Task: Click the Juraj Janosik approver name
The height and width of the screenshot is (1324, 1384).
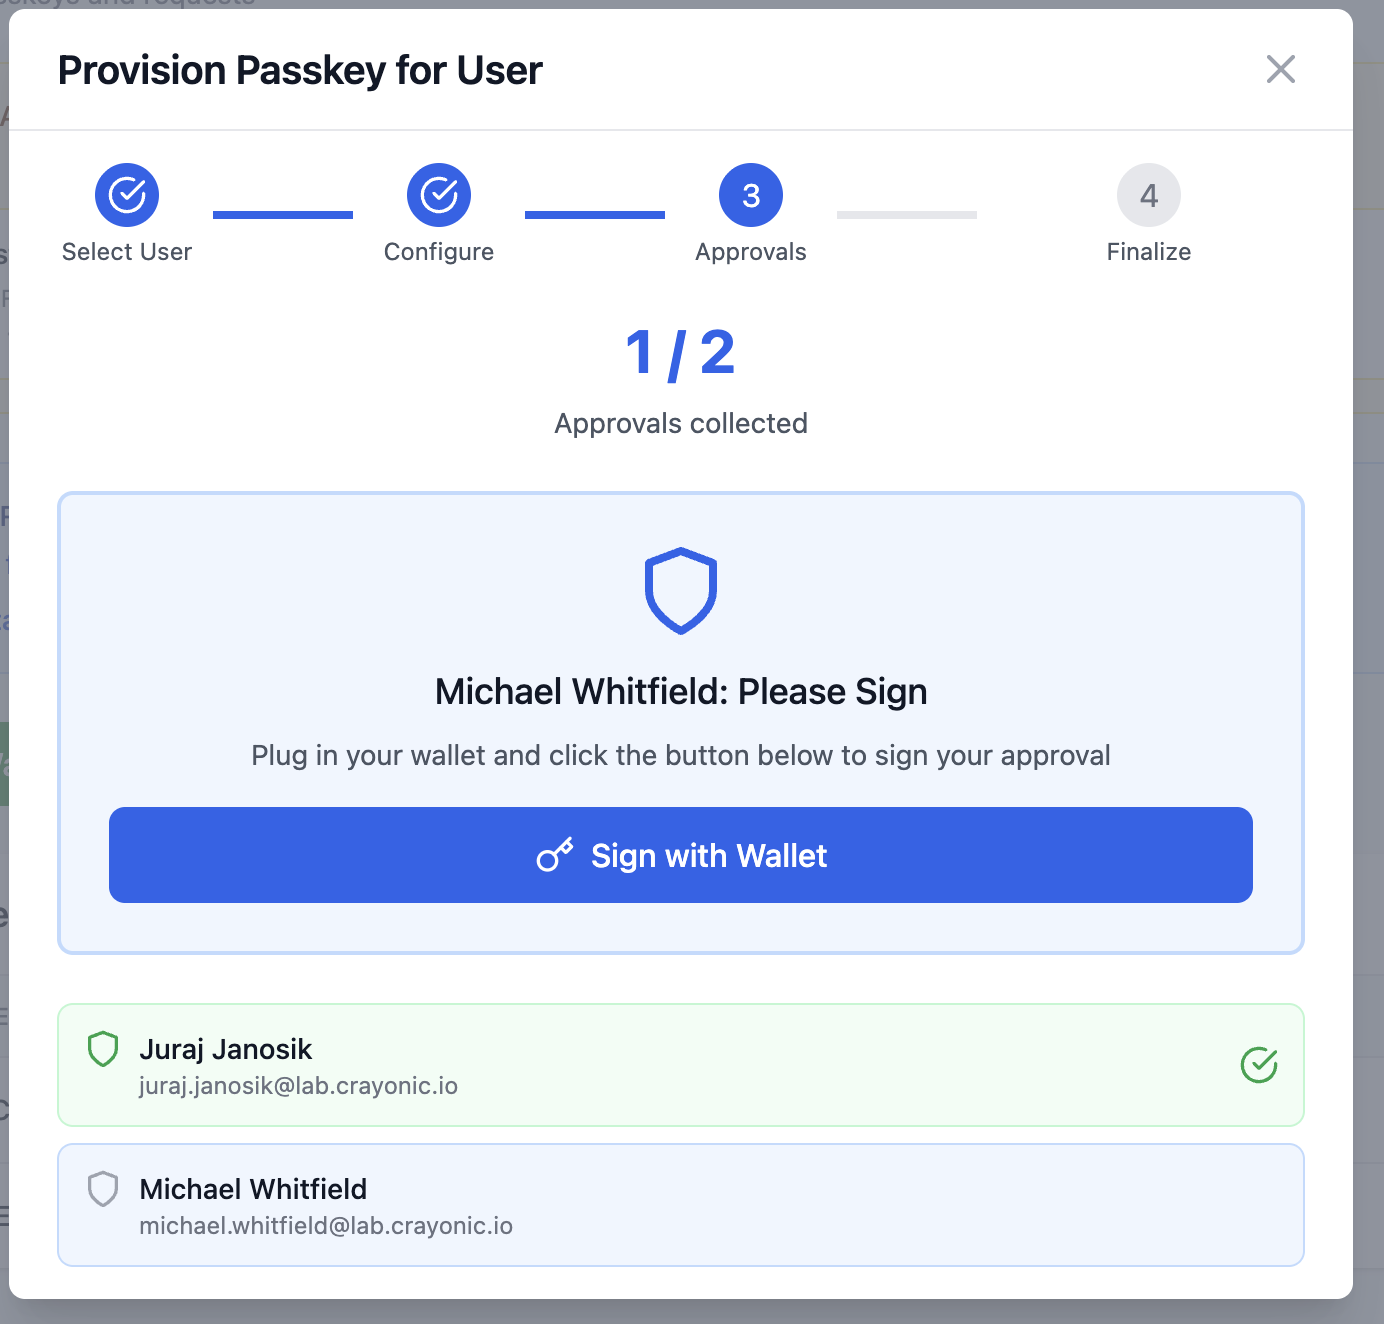Action: coord(226,1049)
